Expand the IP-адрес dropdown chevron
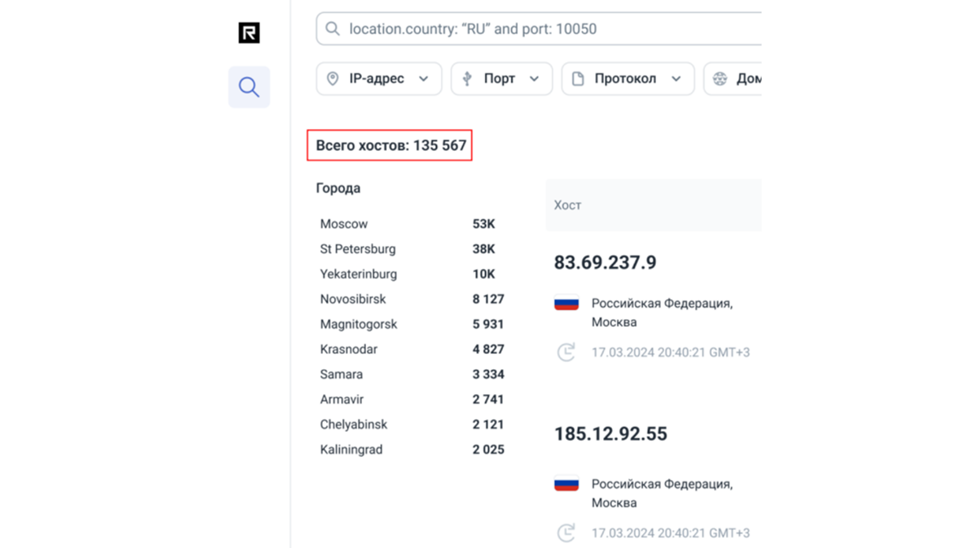 pyautogui.click(x=424, y=79)
